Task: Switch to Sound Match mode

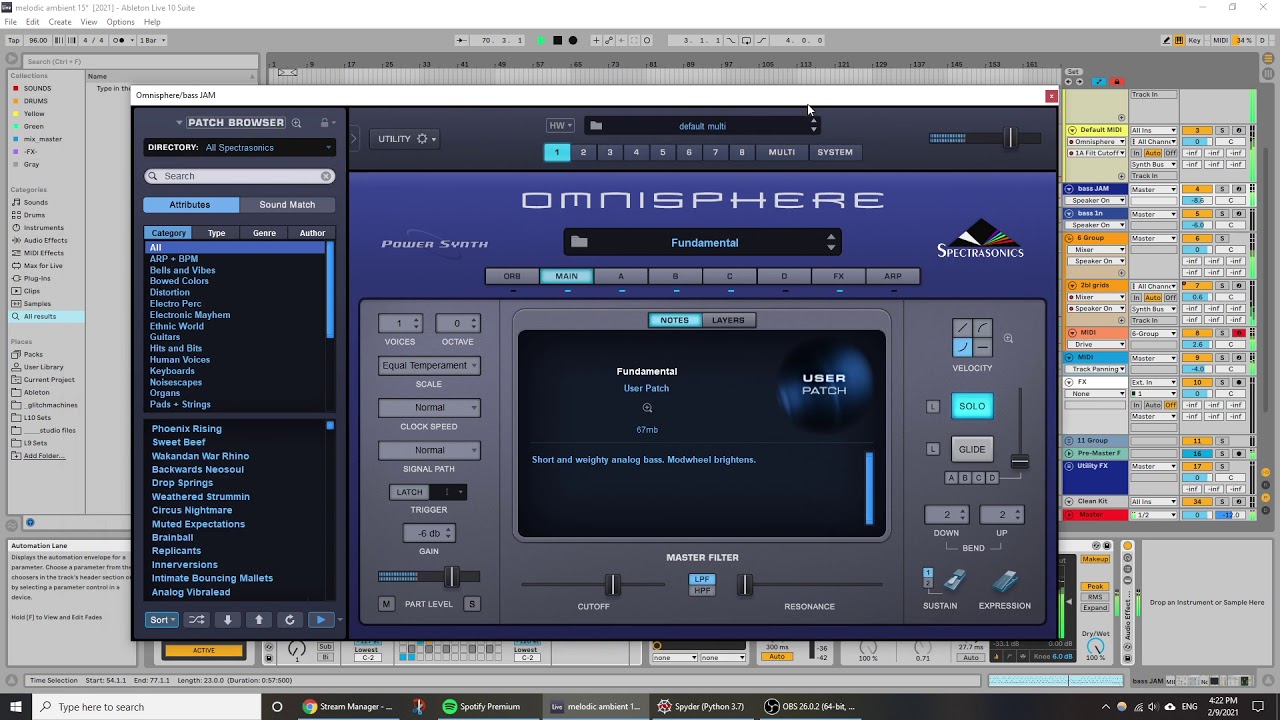Action: (x=287, y=204)
